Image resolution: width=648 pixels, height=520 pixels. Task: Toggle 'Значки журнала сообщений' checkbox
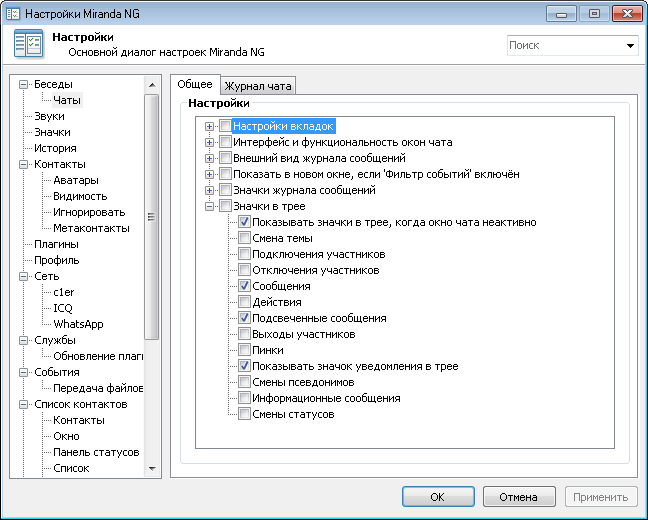tap(225, 190)
